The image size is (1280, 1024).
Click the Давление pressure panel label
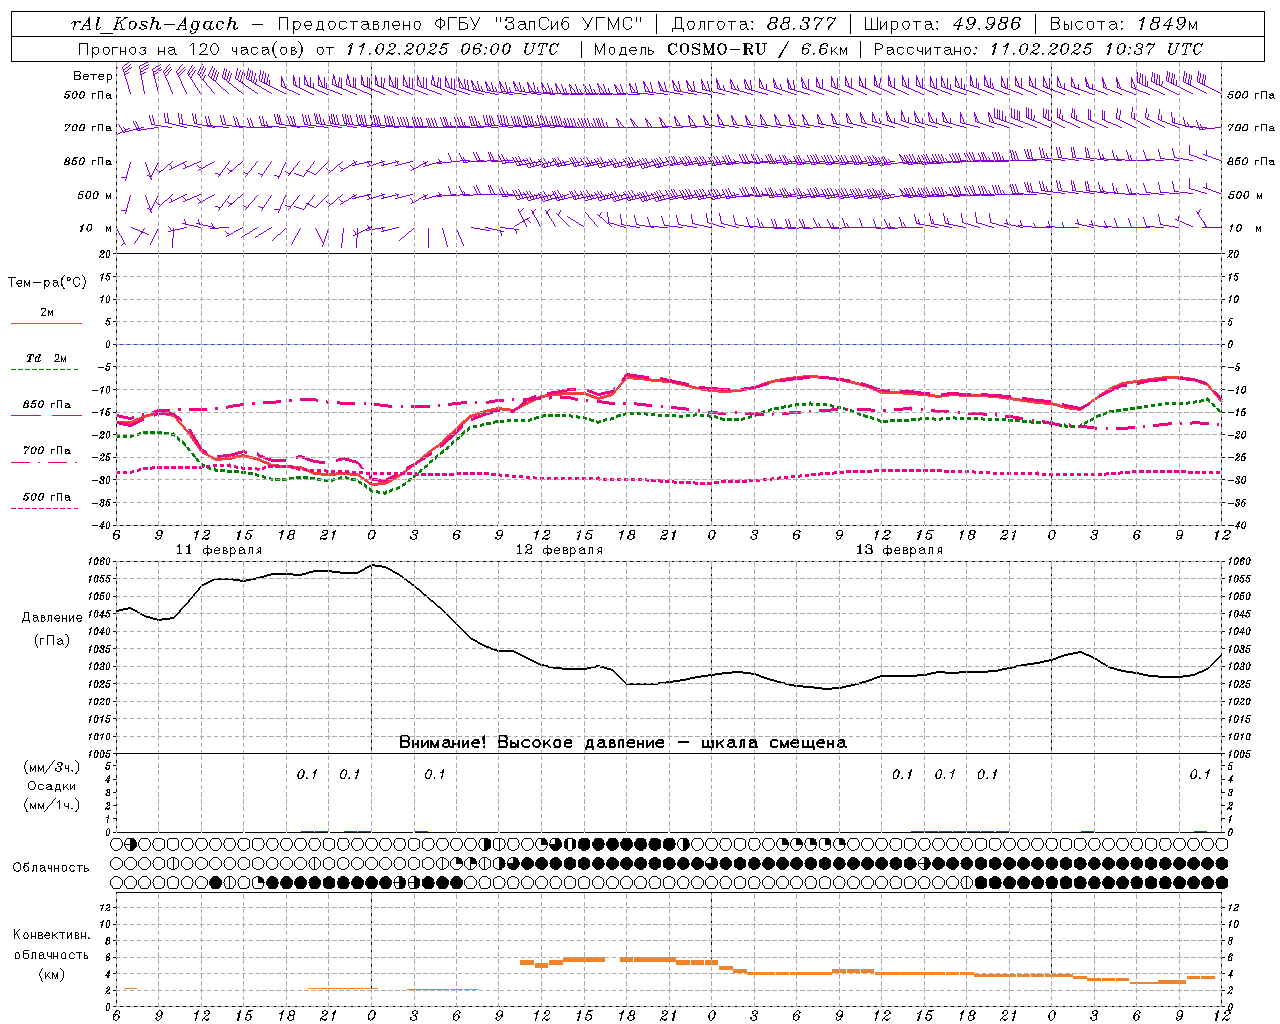pyautogui.click(x=52, y=618)
